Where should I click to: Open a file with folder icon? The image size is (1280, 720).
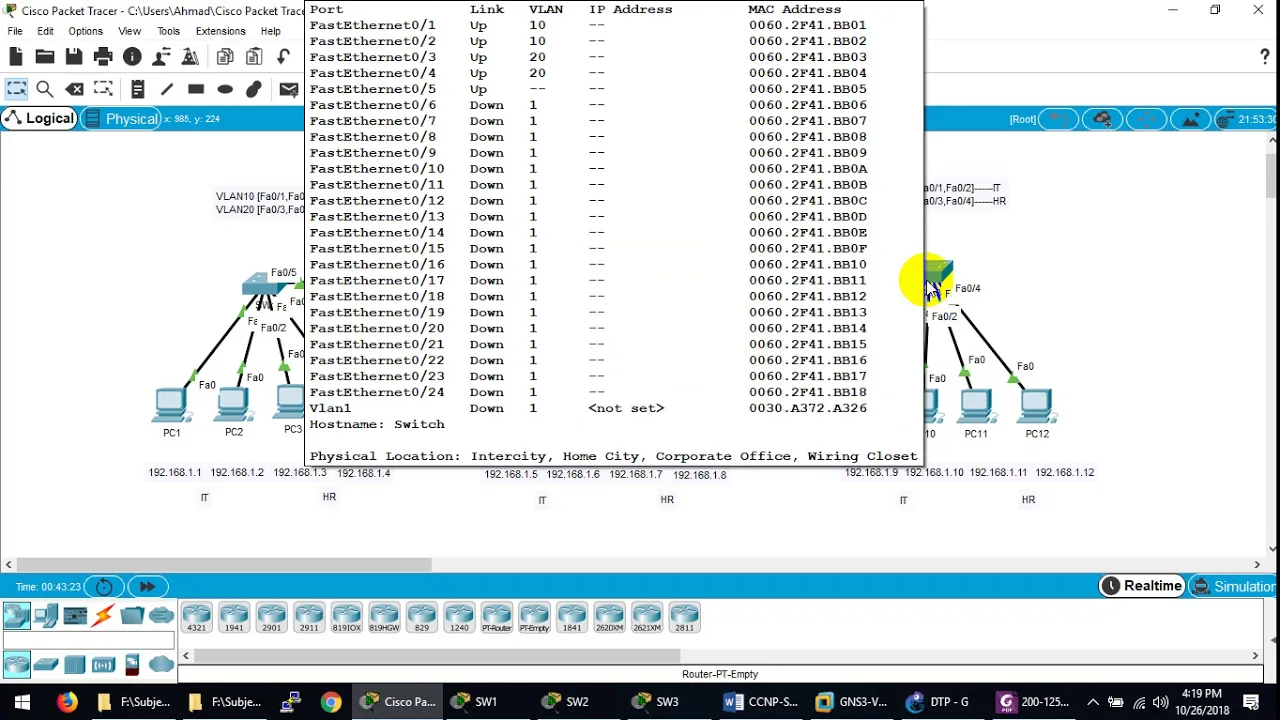click(x=45, y=57)
